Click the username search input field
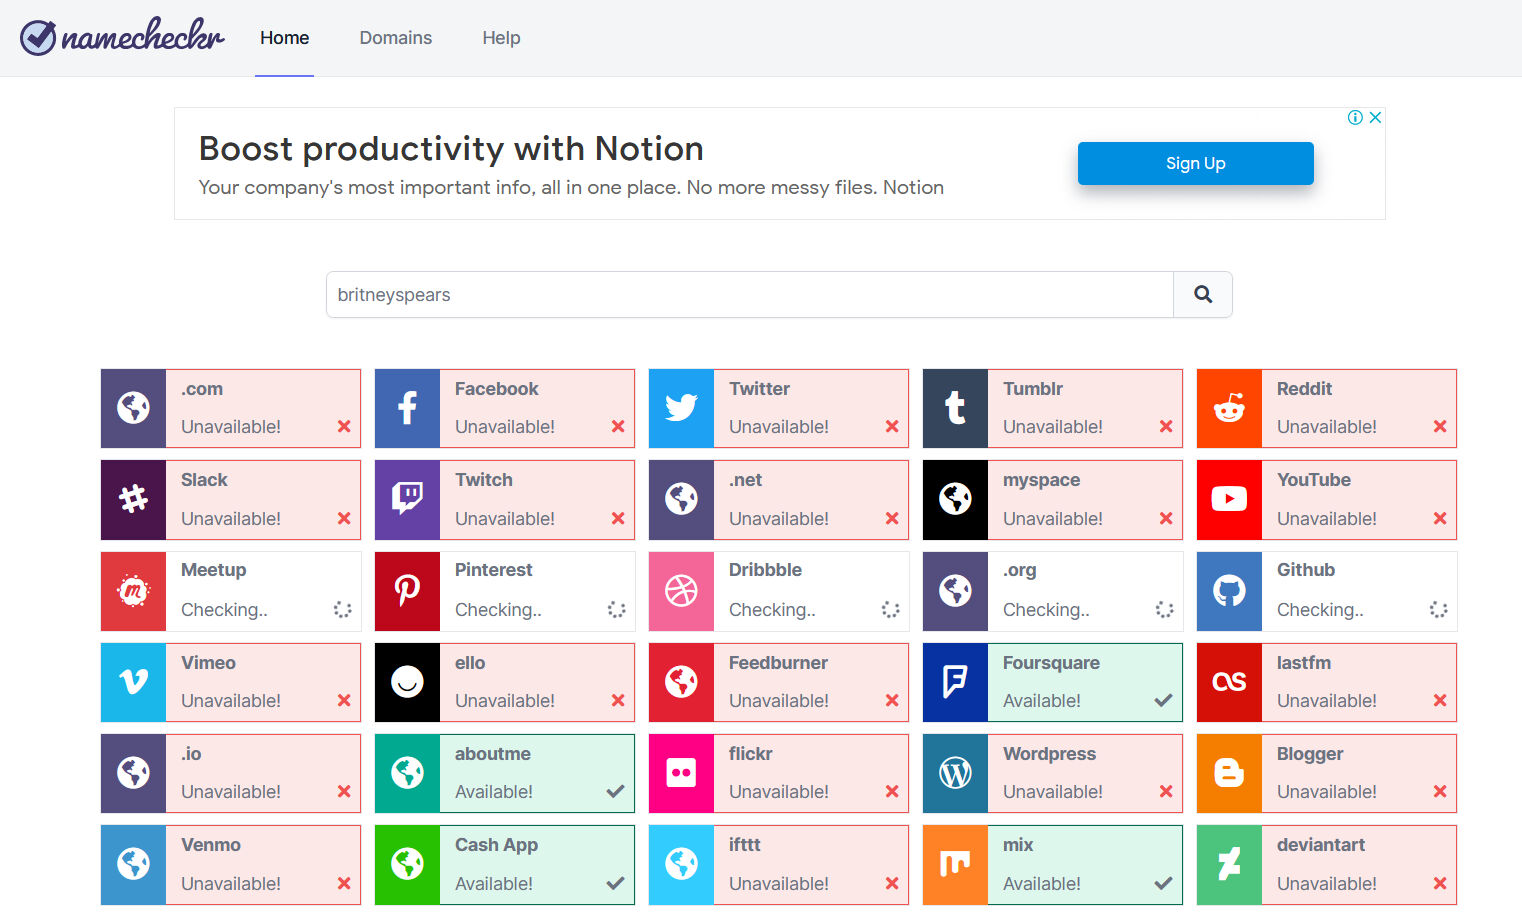This screenshot has width=1522, height=913. tap(749, 295)
